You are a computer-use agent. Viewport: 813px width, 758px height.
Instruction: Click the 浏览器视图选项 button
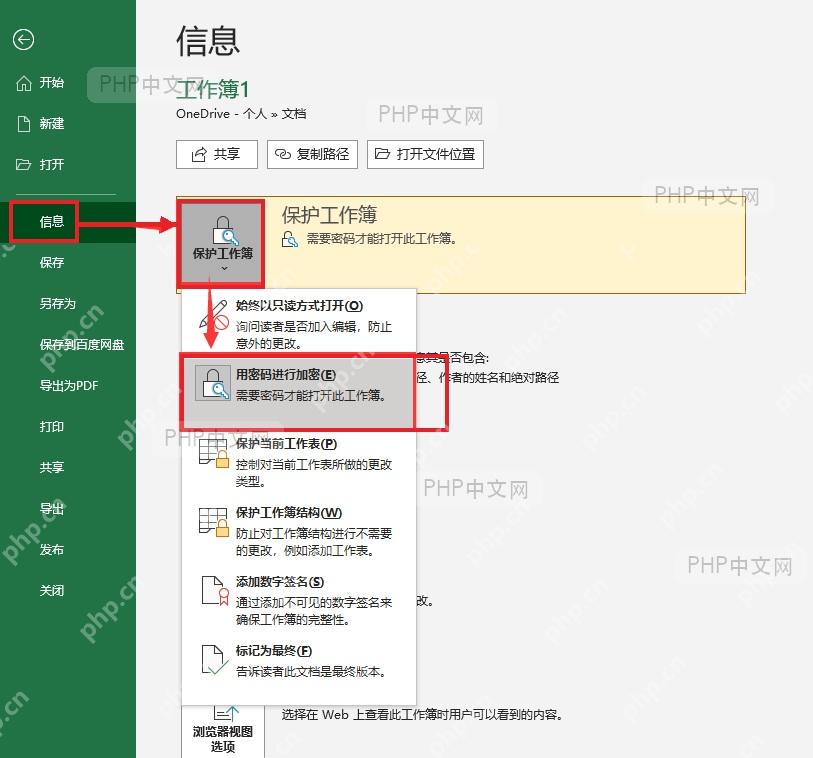click(x=223, y=732)
